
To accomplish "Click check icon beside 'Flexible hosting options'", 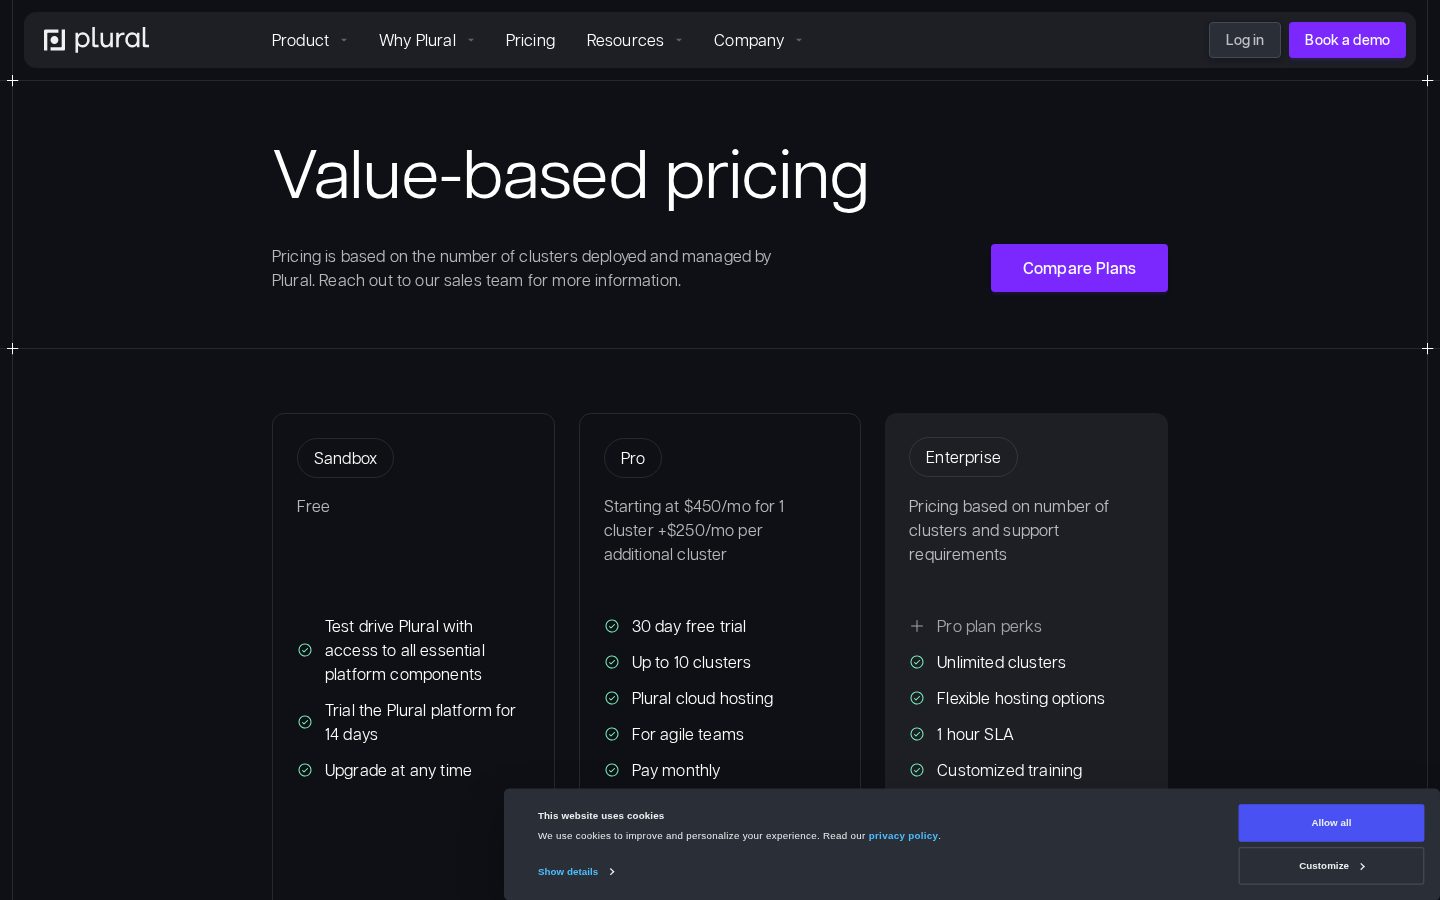I will click(917, 698).
